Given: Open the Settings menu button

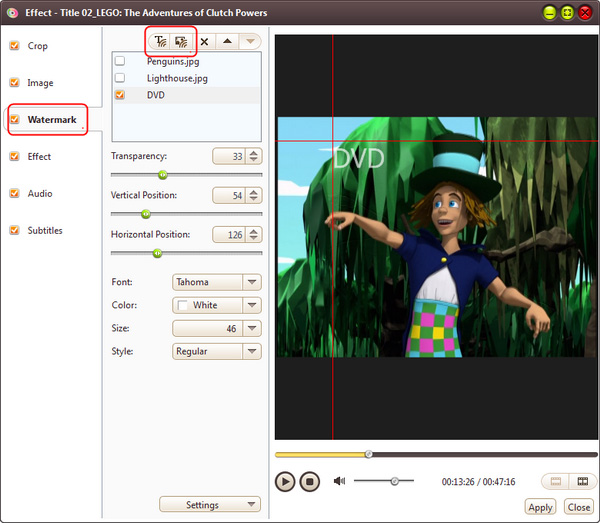Looking at the screenshot, I should coord(210,505).
